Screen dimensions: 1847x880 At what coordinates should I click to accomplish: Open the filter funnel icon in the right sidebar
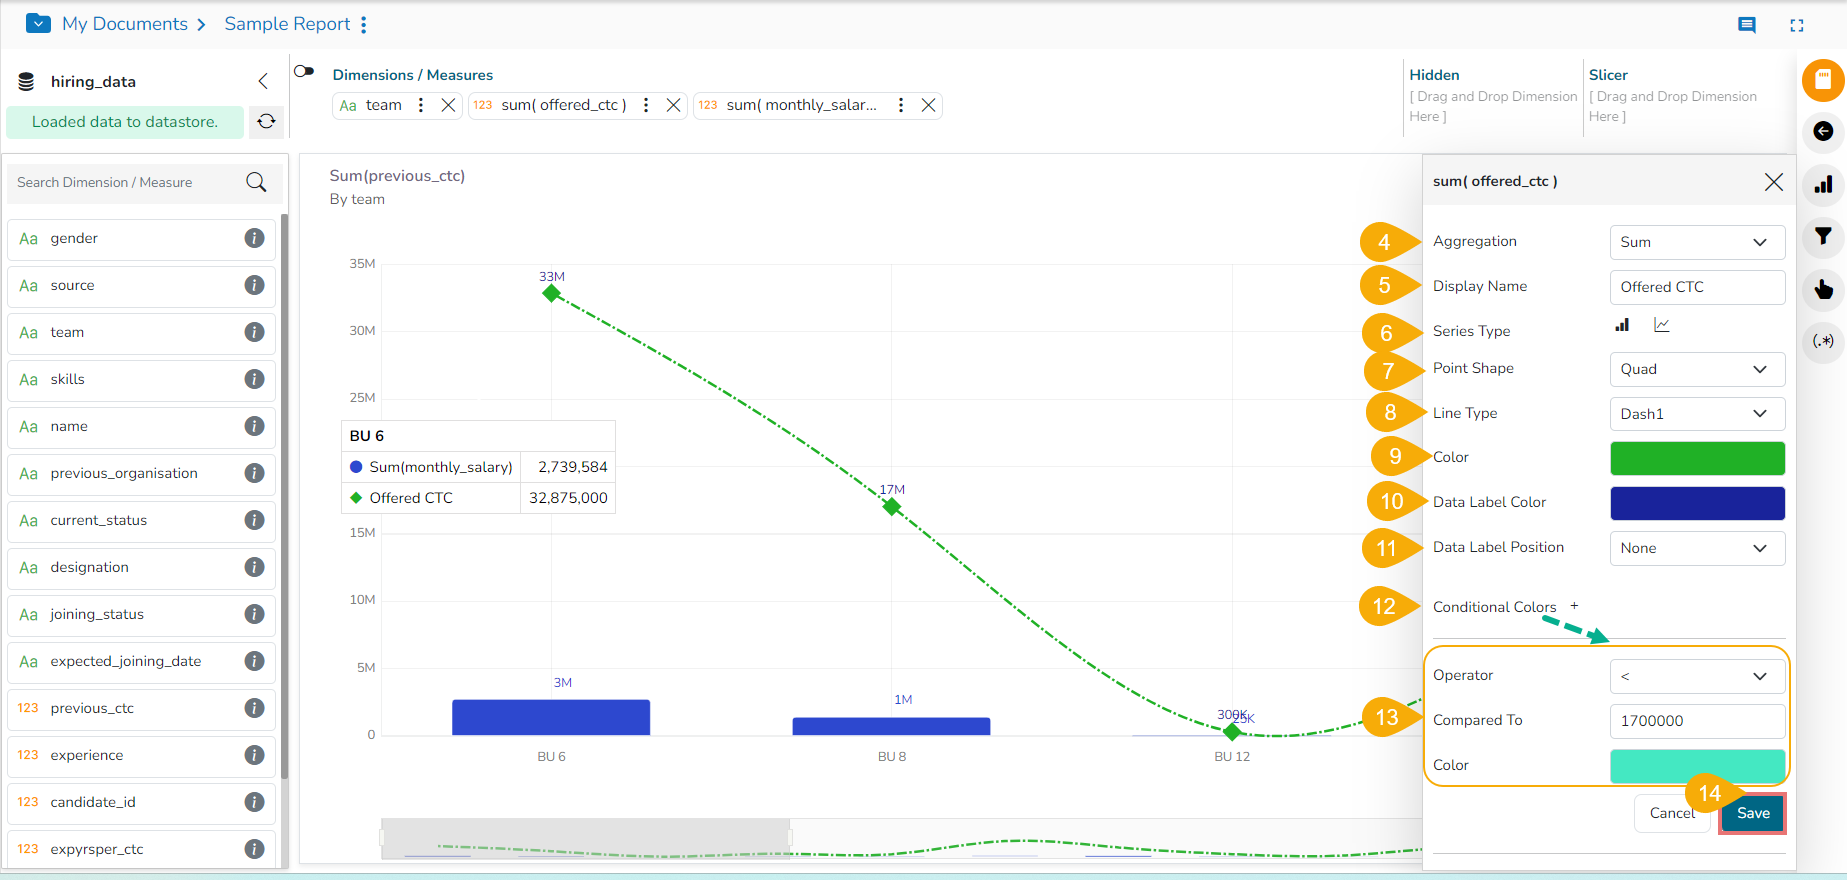[x=1823, y=236]
